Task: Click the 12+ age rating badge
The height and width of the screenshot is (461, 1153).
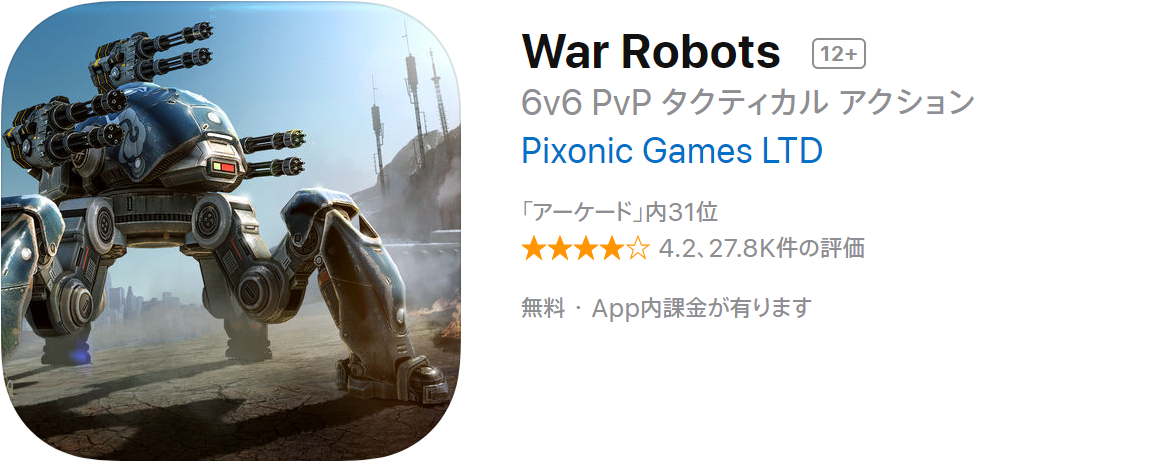Action: pos(838,54)
